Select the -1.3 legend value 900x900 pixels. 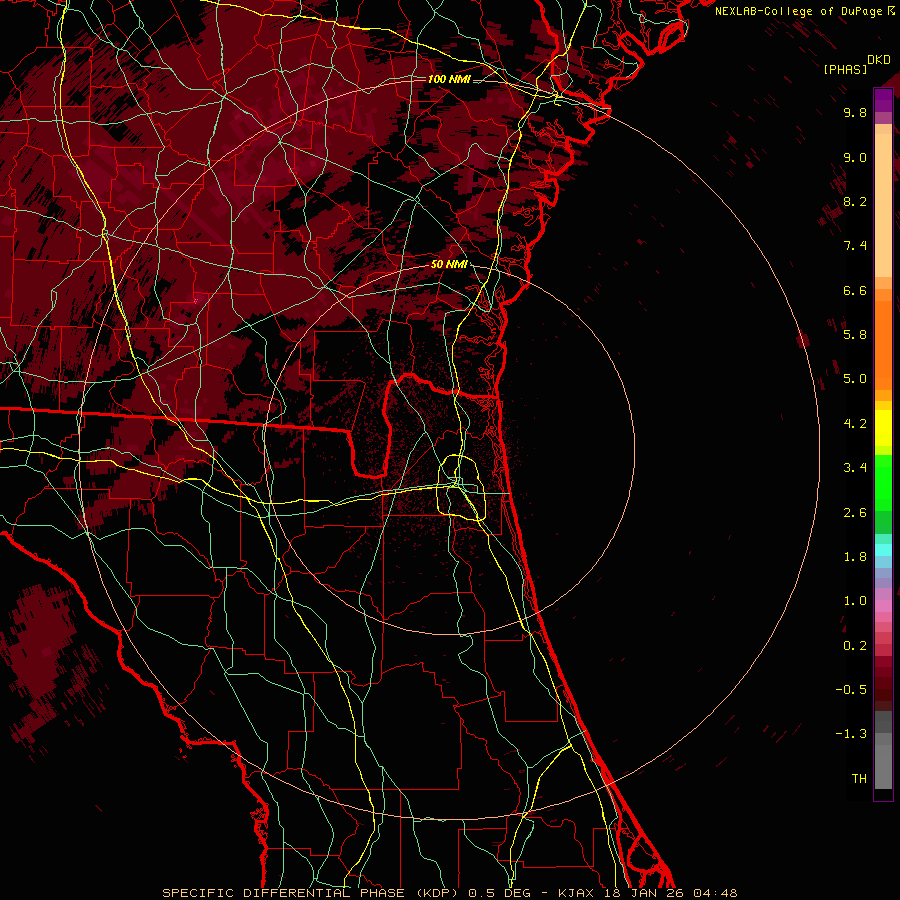click(x=851, y=734)
